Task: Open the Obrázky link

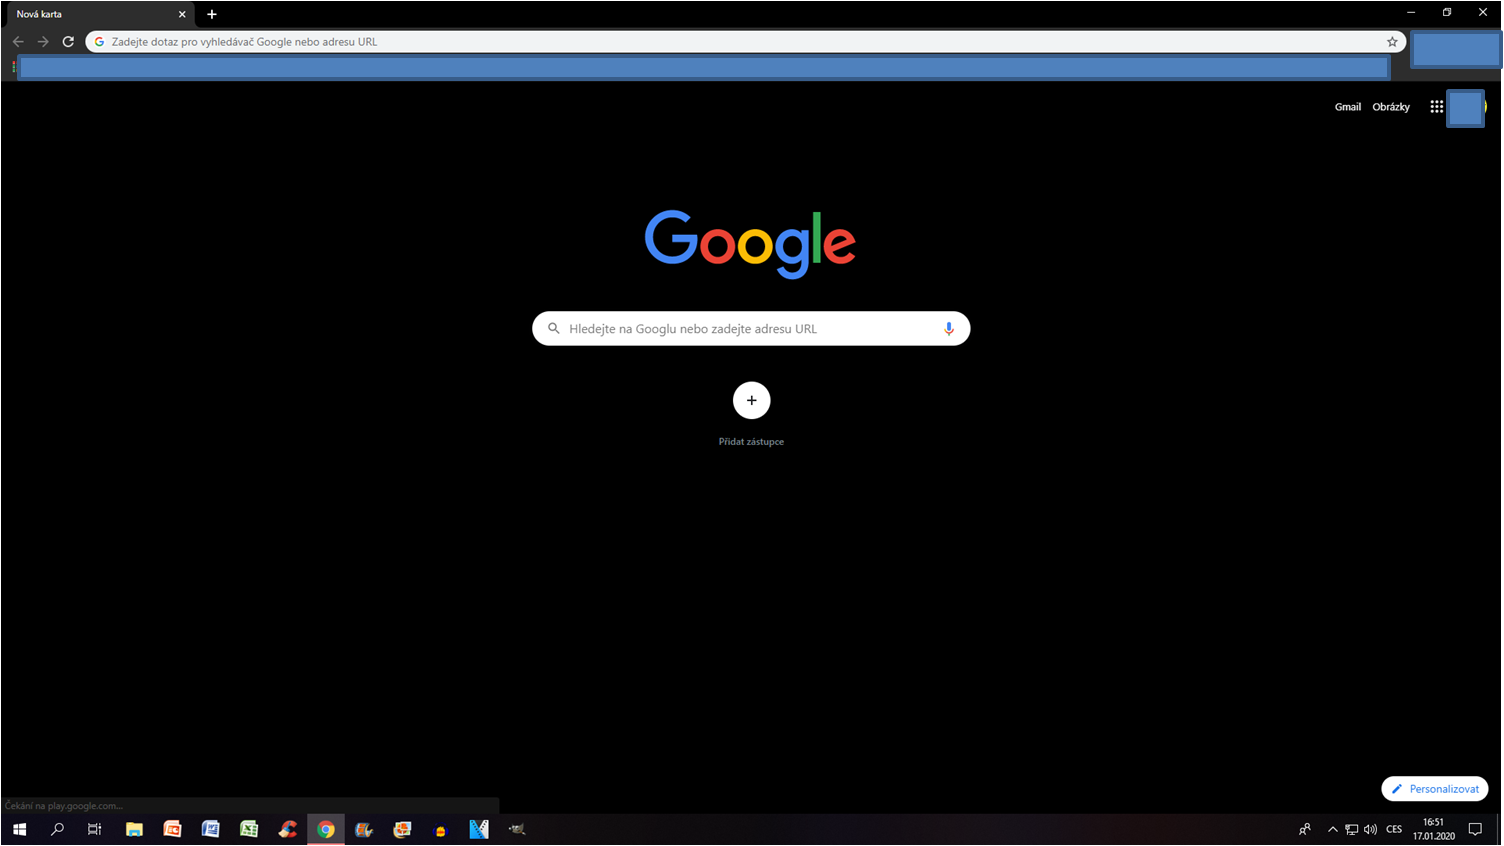Action: tap(1390, 107)
